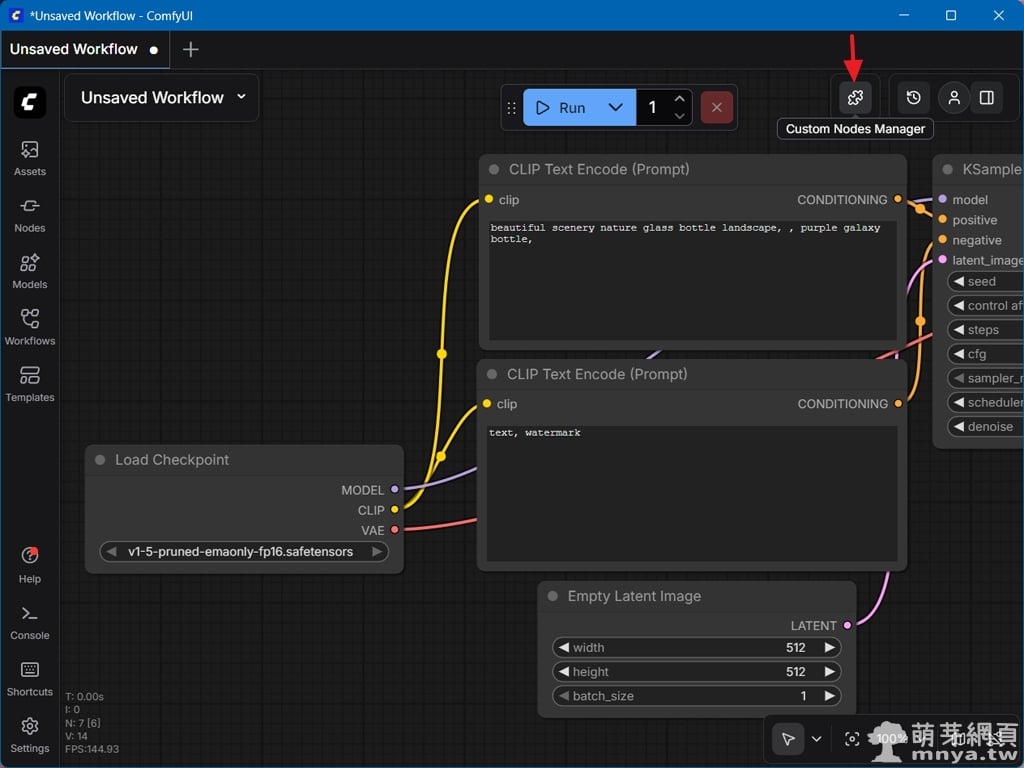
Task: Open the Settings gear
Action: [x=30, y=734]
